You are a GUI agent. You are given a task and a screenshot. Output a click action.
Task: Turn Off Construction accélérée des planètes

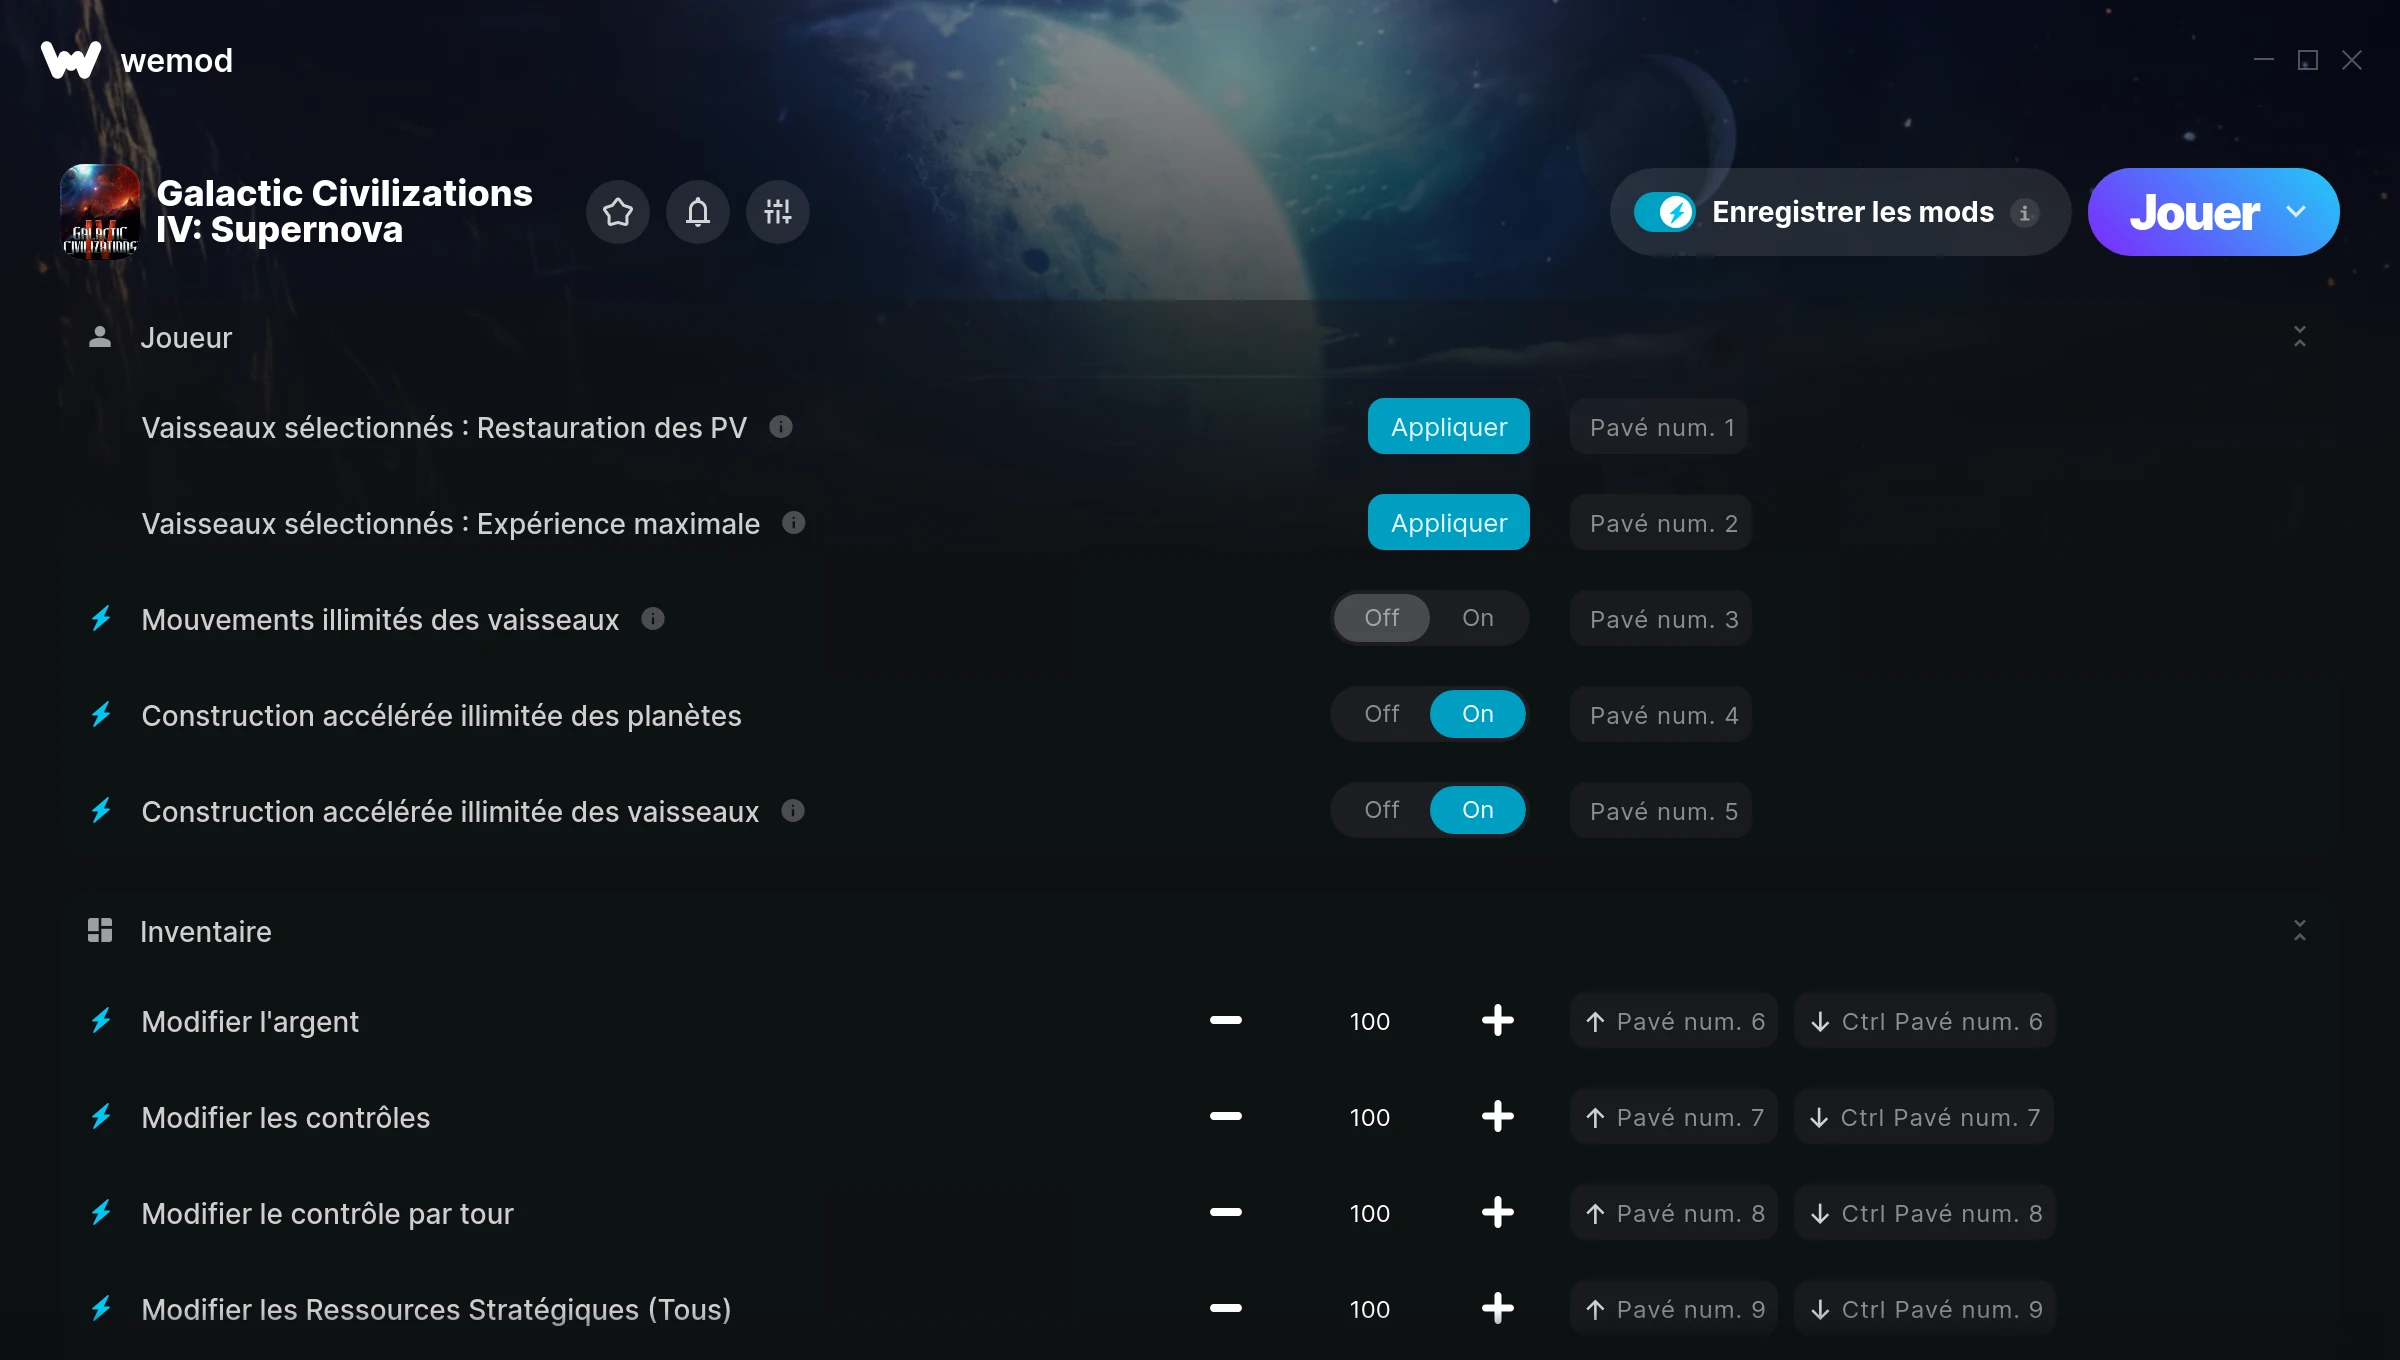[1382, 714]
